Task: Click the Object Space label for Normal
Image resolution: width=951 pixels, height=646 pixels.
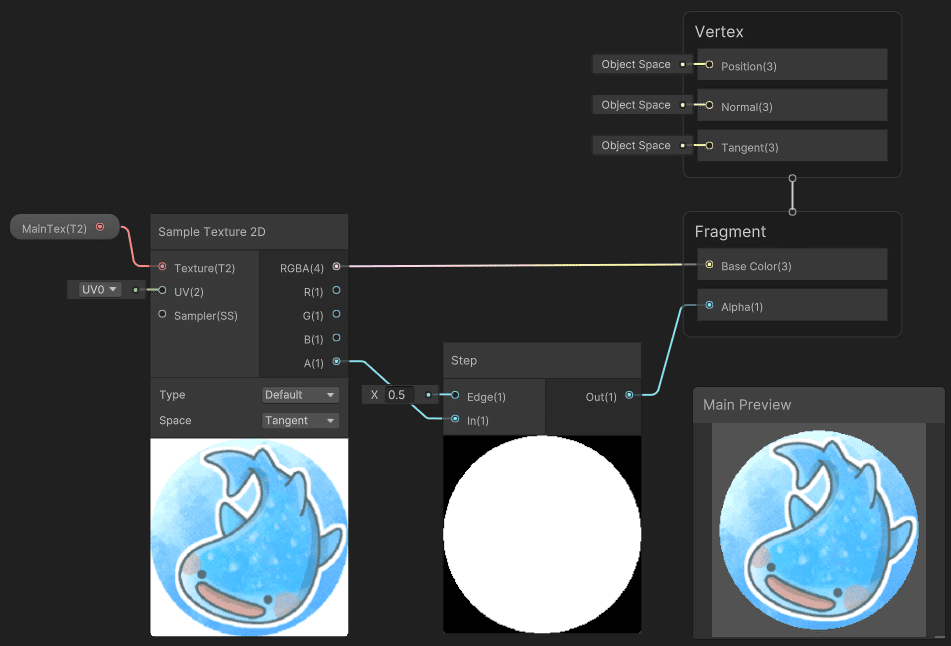Action: [x=636, y=105]
